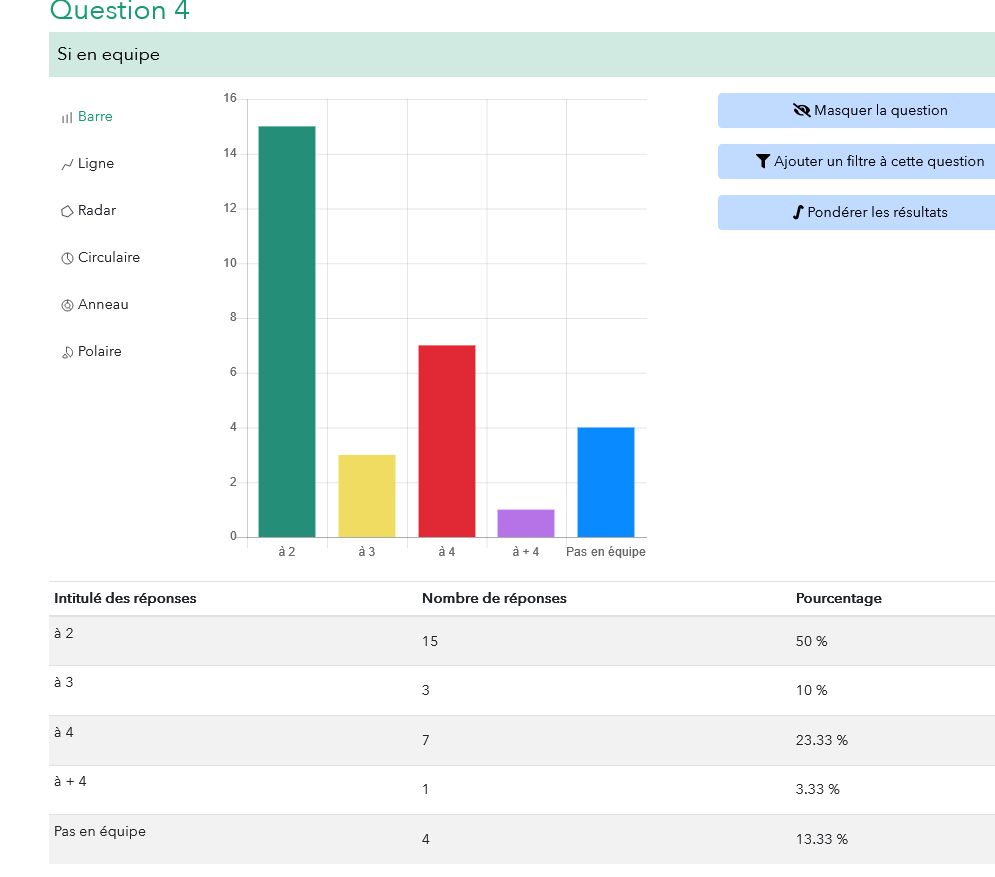Click 'Nombre de réponses' column header
Screen dimensions: 995x877
494,599
